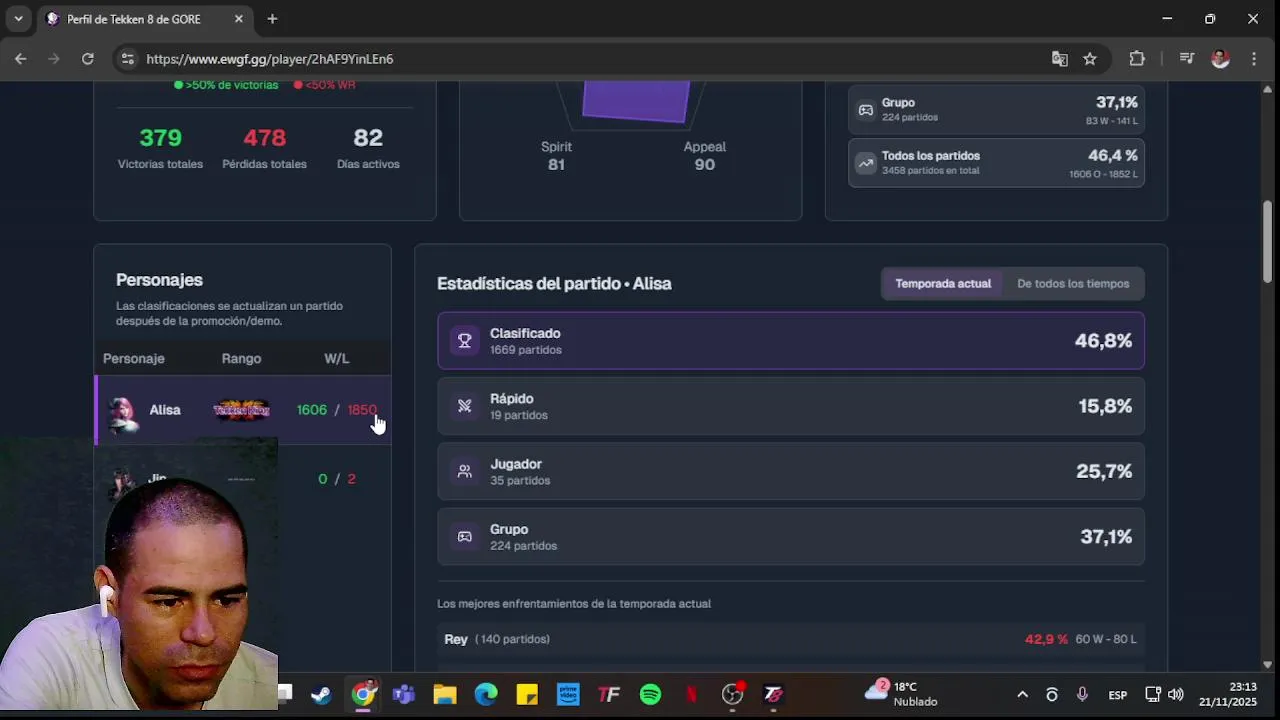Image resolution: width=1280 pixels, height=720 pixels.
Task: View site information icon in address bar
Action: tap(127, 59)
